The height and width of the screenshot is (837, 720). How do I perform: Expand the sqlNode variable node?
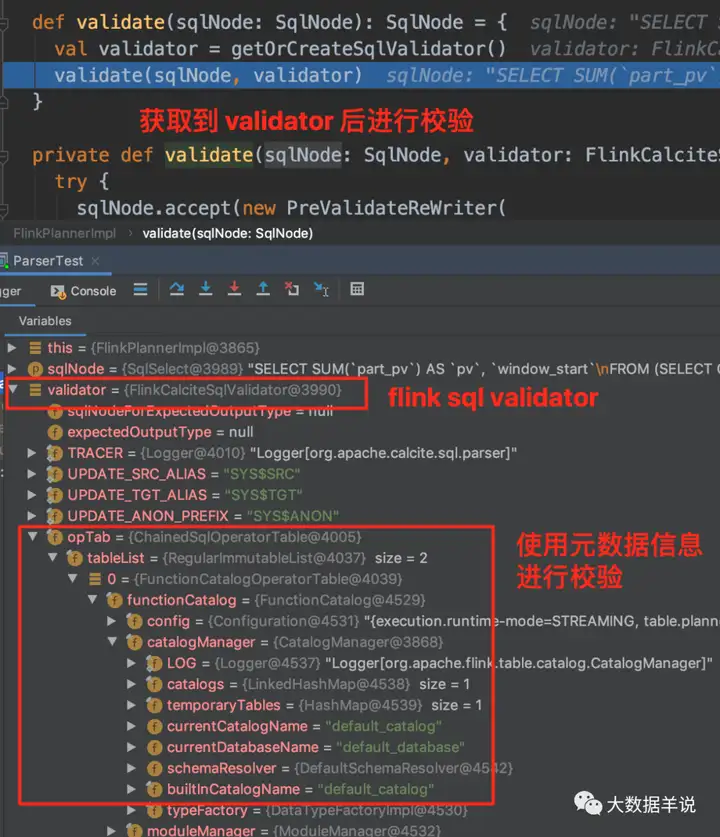click(x=12, y=369)
